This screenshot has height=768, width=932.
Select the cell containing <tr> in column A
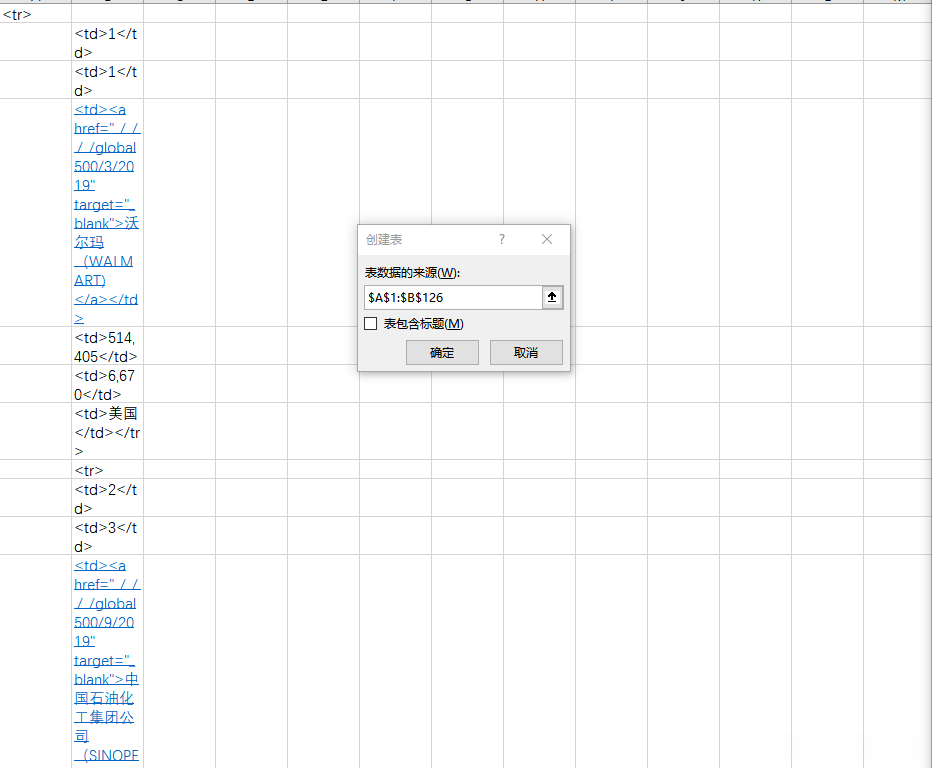click(x=36, y=14)
